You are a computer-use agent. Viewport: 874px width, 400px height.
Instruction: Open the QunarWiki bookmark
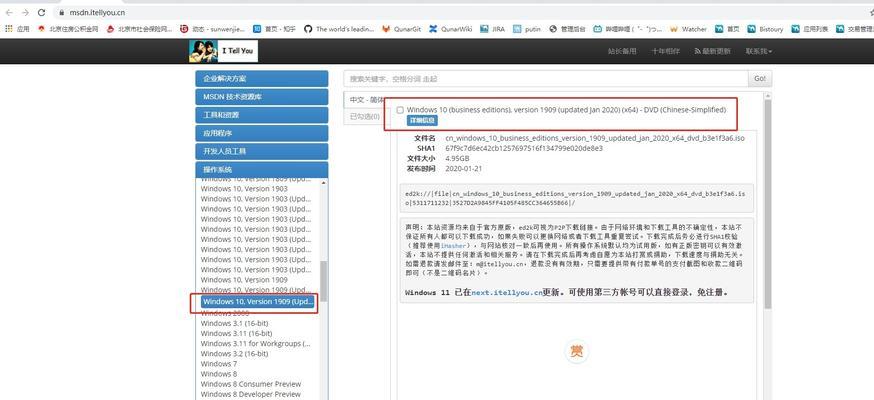pos(450,29)
